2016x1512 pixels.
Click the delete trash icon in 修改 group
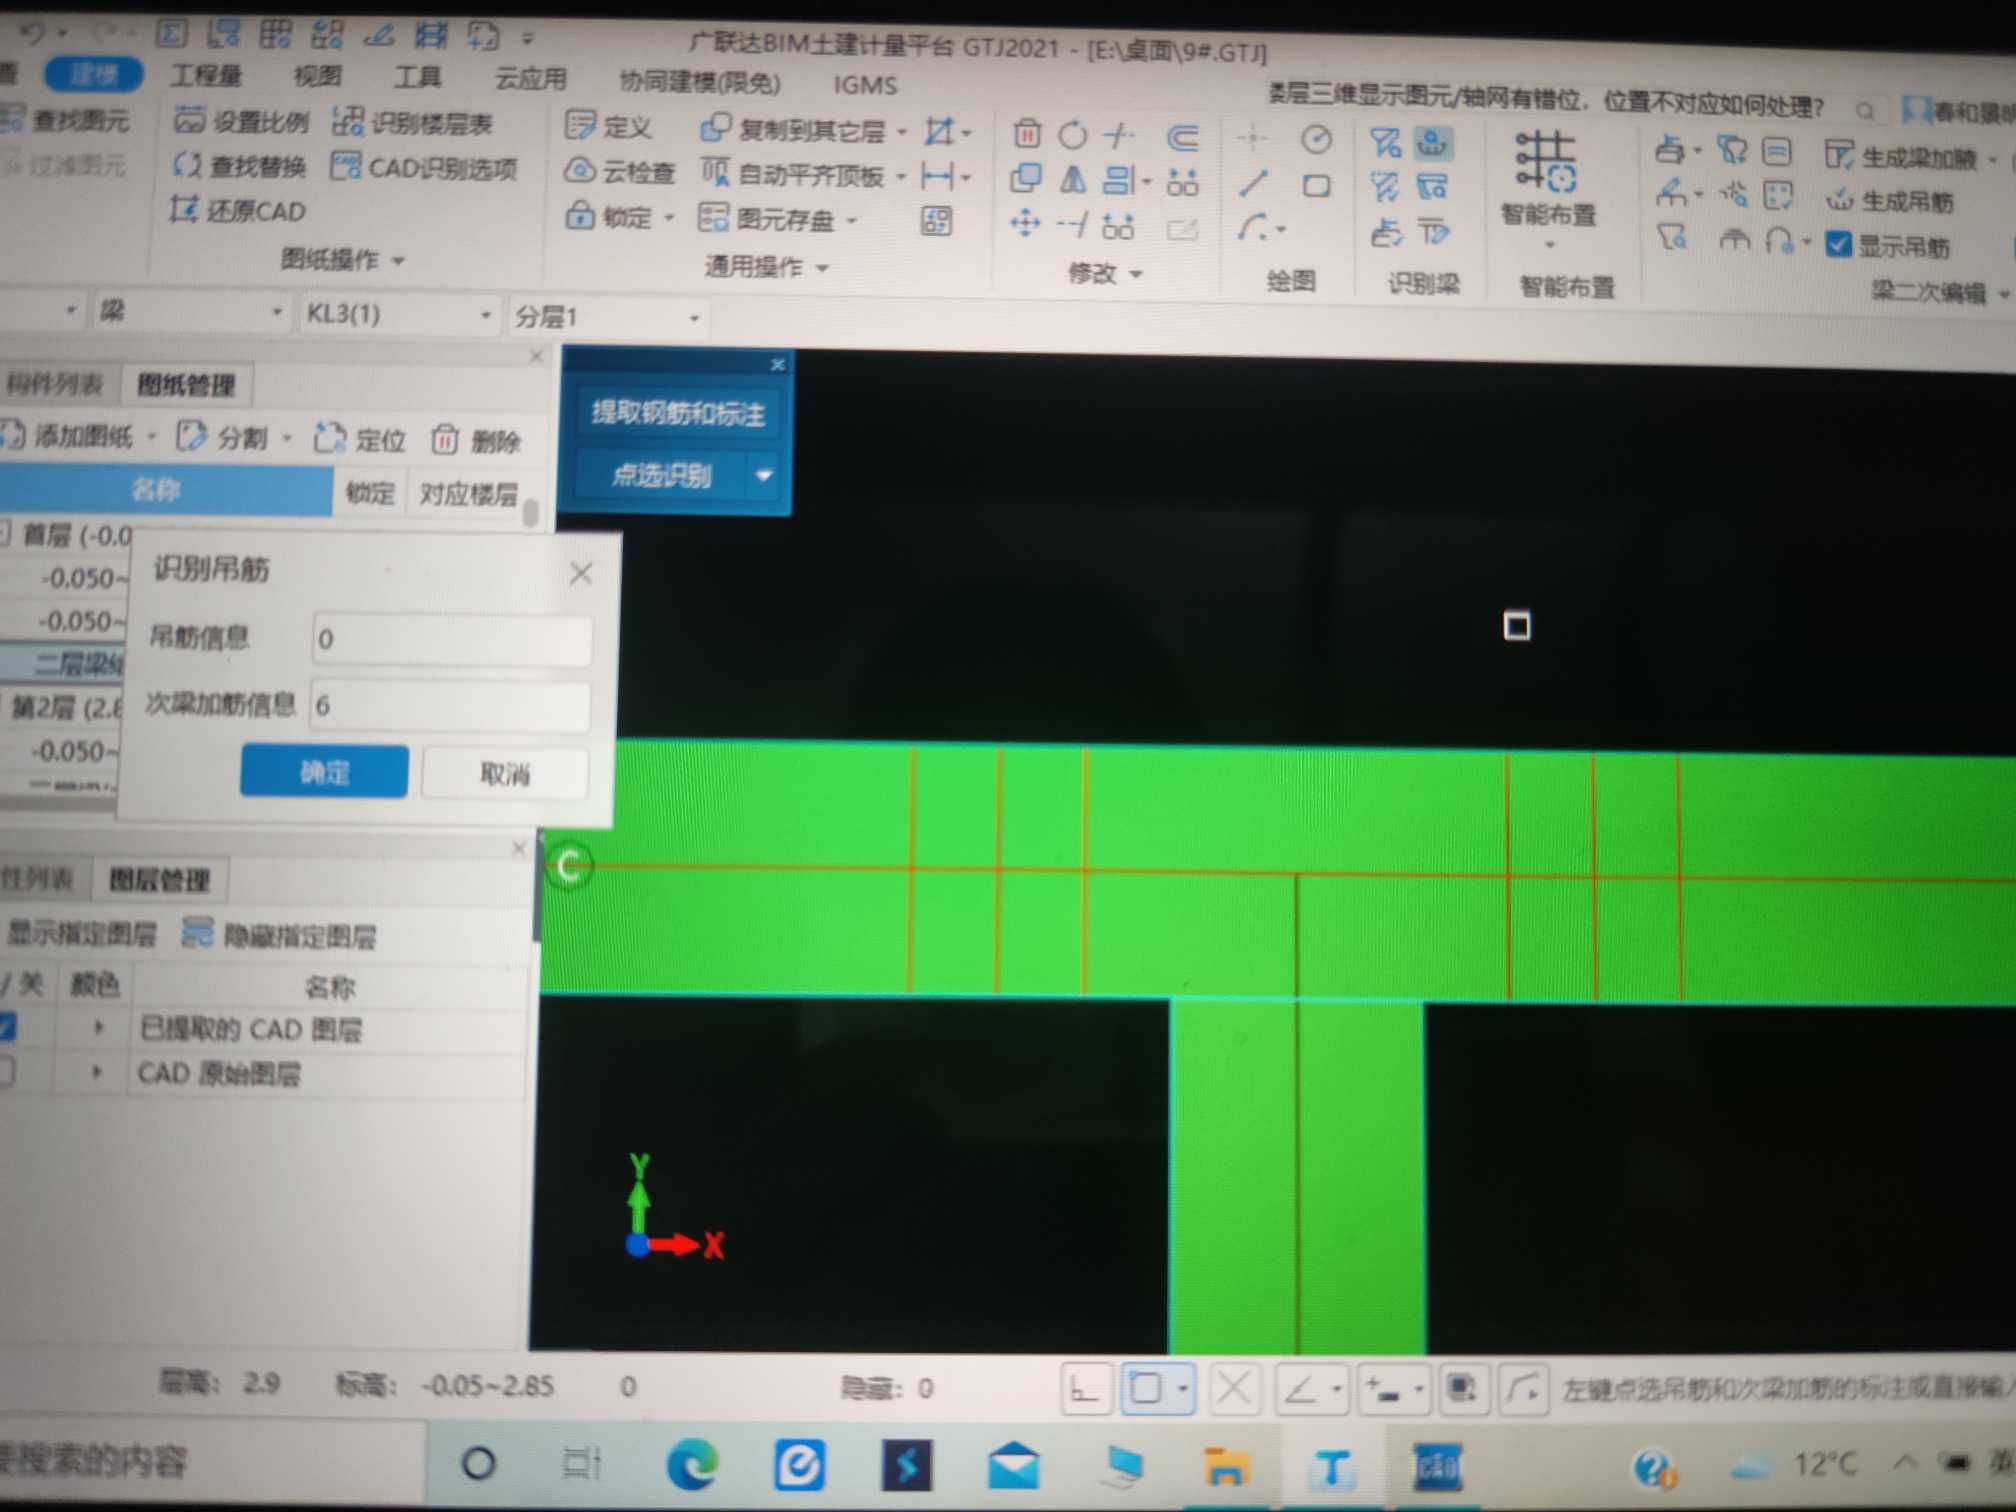pos(1026,133)
